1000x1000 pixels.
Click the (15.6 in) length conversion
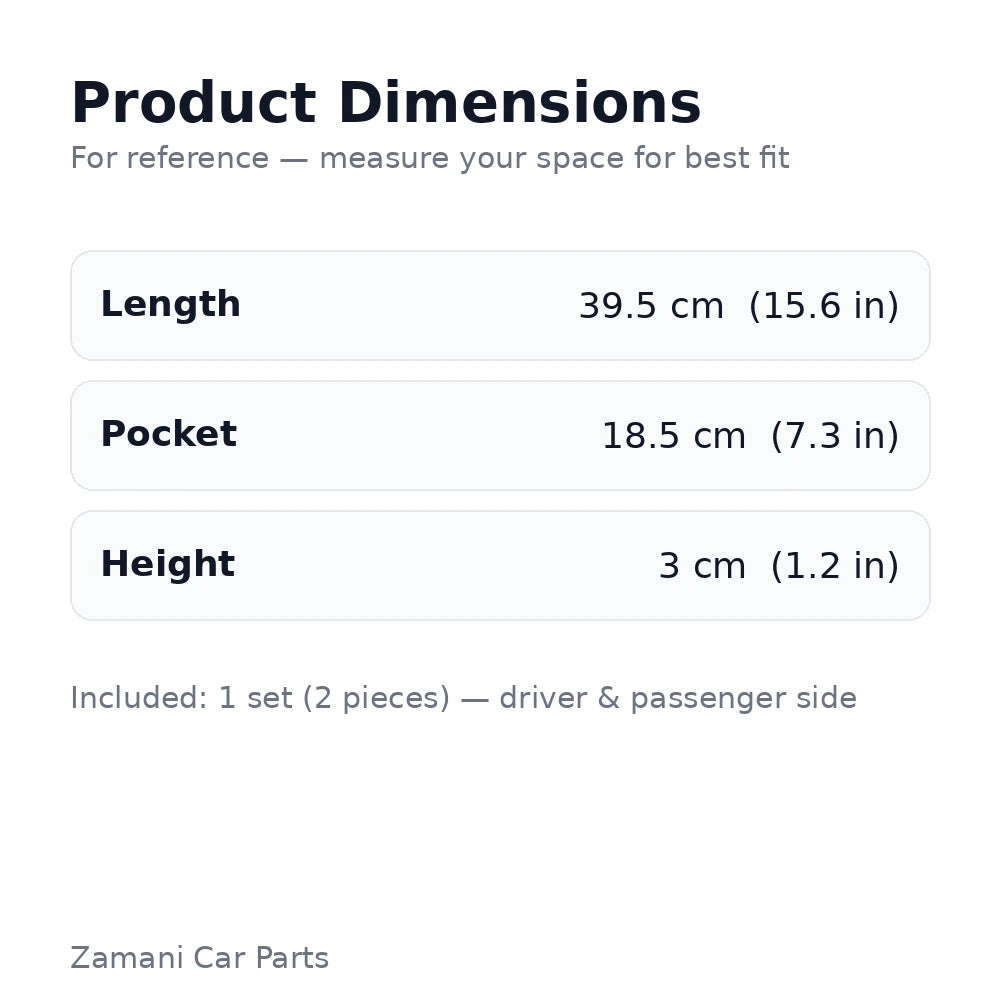pyautogui.click(x=823, y=306)
